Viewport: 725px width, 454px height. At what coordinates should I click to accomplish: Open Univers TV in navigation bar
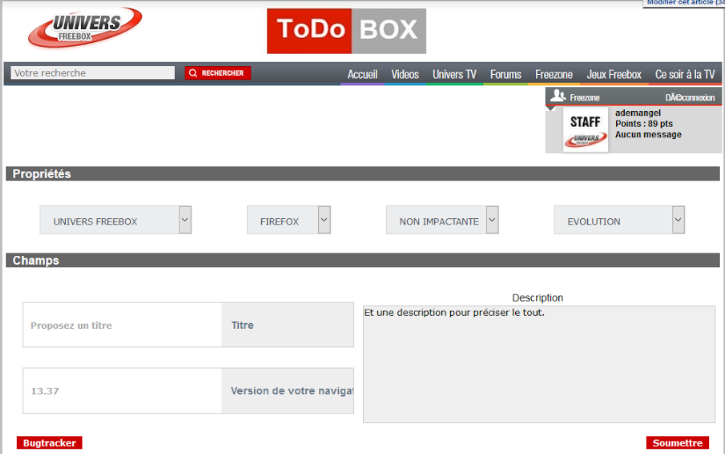454,74
